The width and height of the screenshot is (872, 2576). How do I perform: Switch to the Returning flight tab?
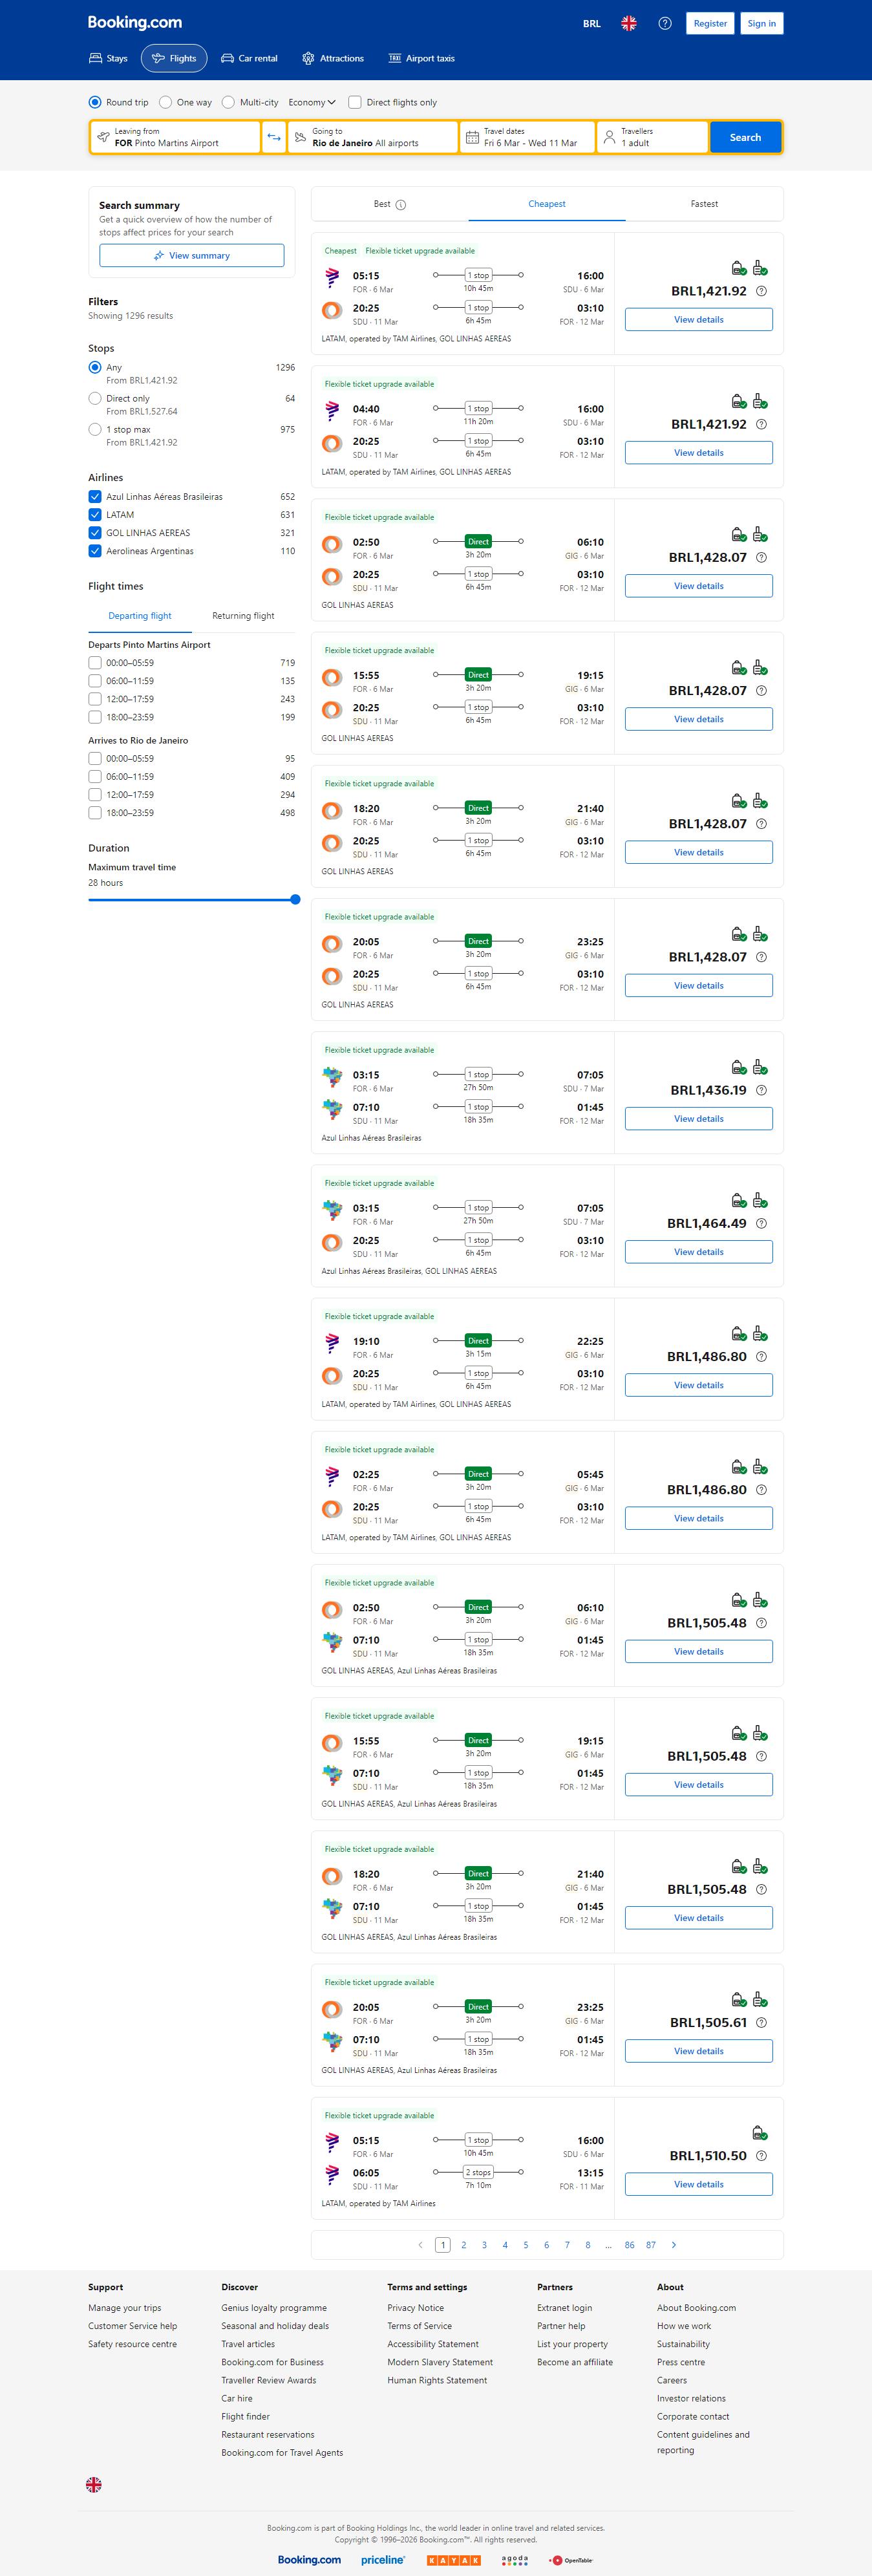point(243,616)
